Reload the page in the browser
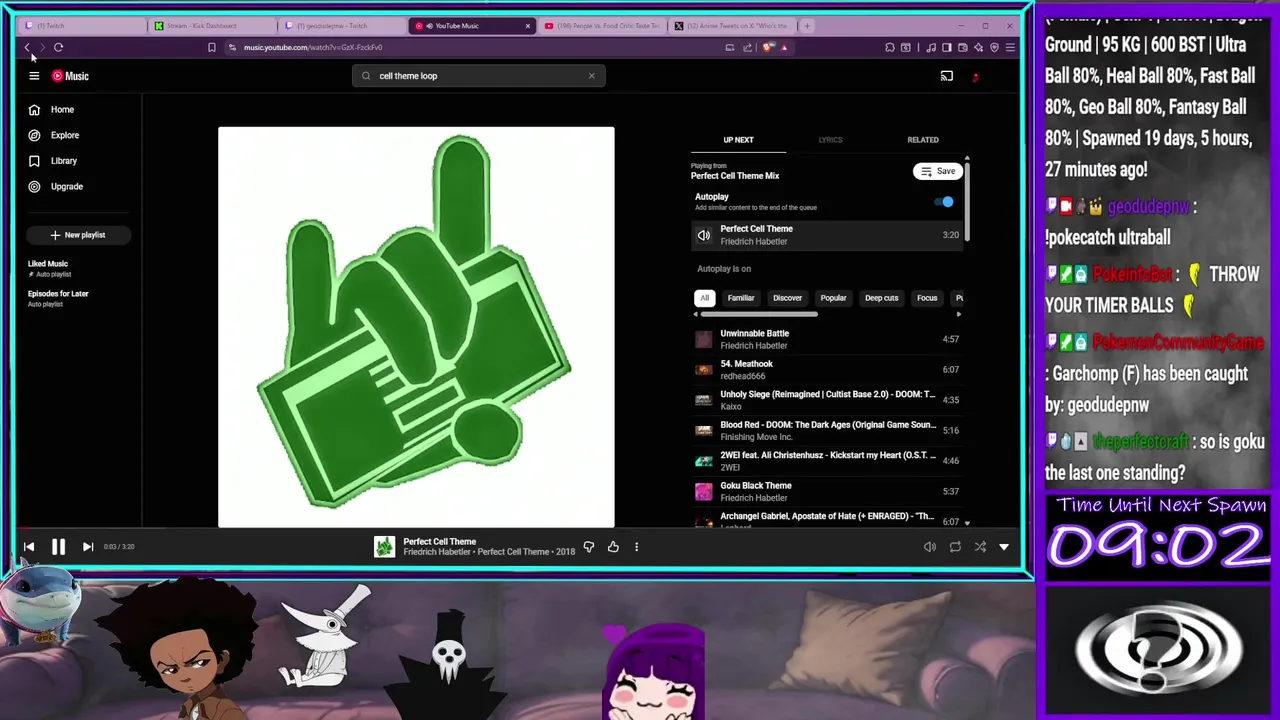 click(x=58, y=47)
